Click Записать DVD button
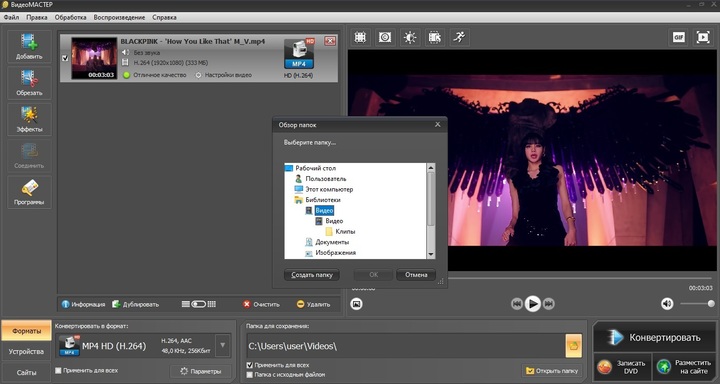The height and width of the screenshot is (384, 720). [622, 367]
